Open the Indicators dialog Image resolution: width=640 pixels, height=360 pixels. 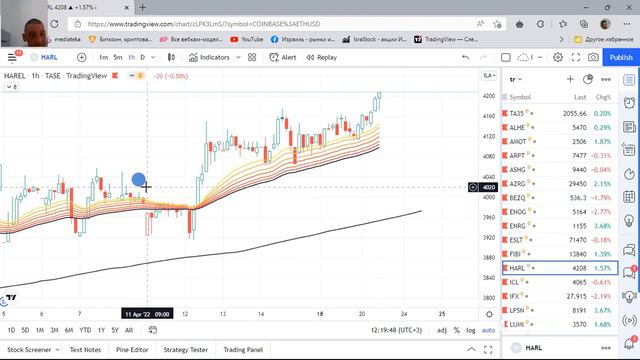[209, 58]
